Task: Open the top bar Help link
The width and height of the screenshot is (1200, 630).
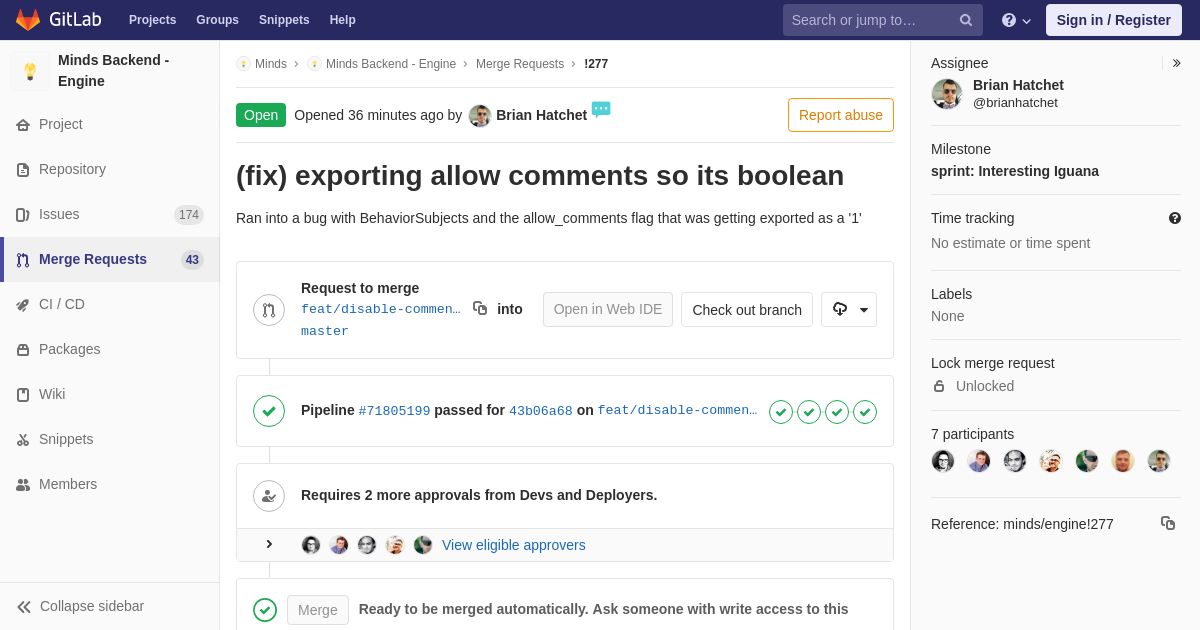Action: (x=343, y=20)
